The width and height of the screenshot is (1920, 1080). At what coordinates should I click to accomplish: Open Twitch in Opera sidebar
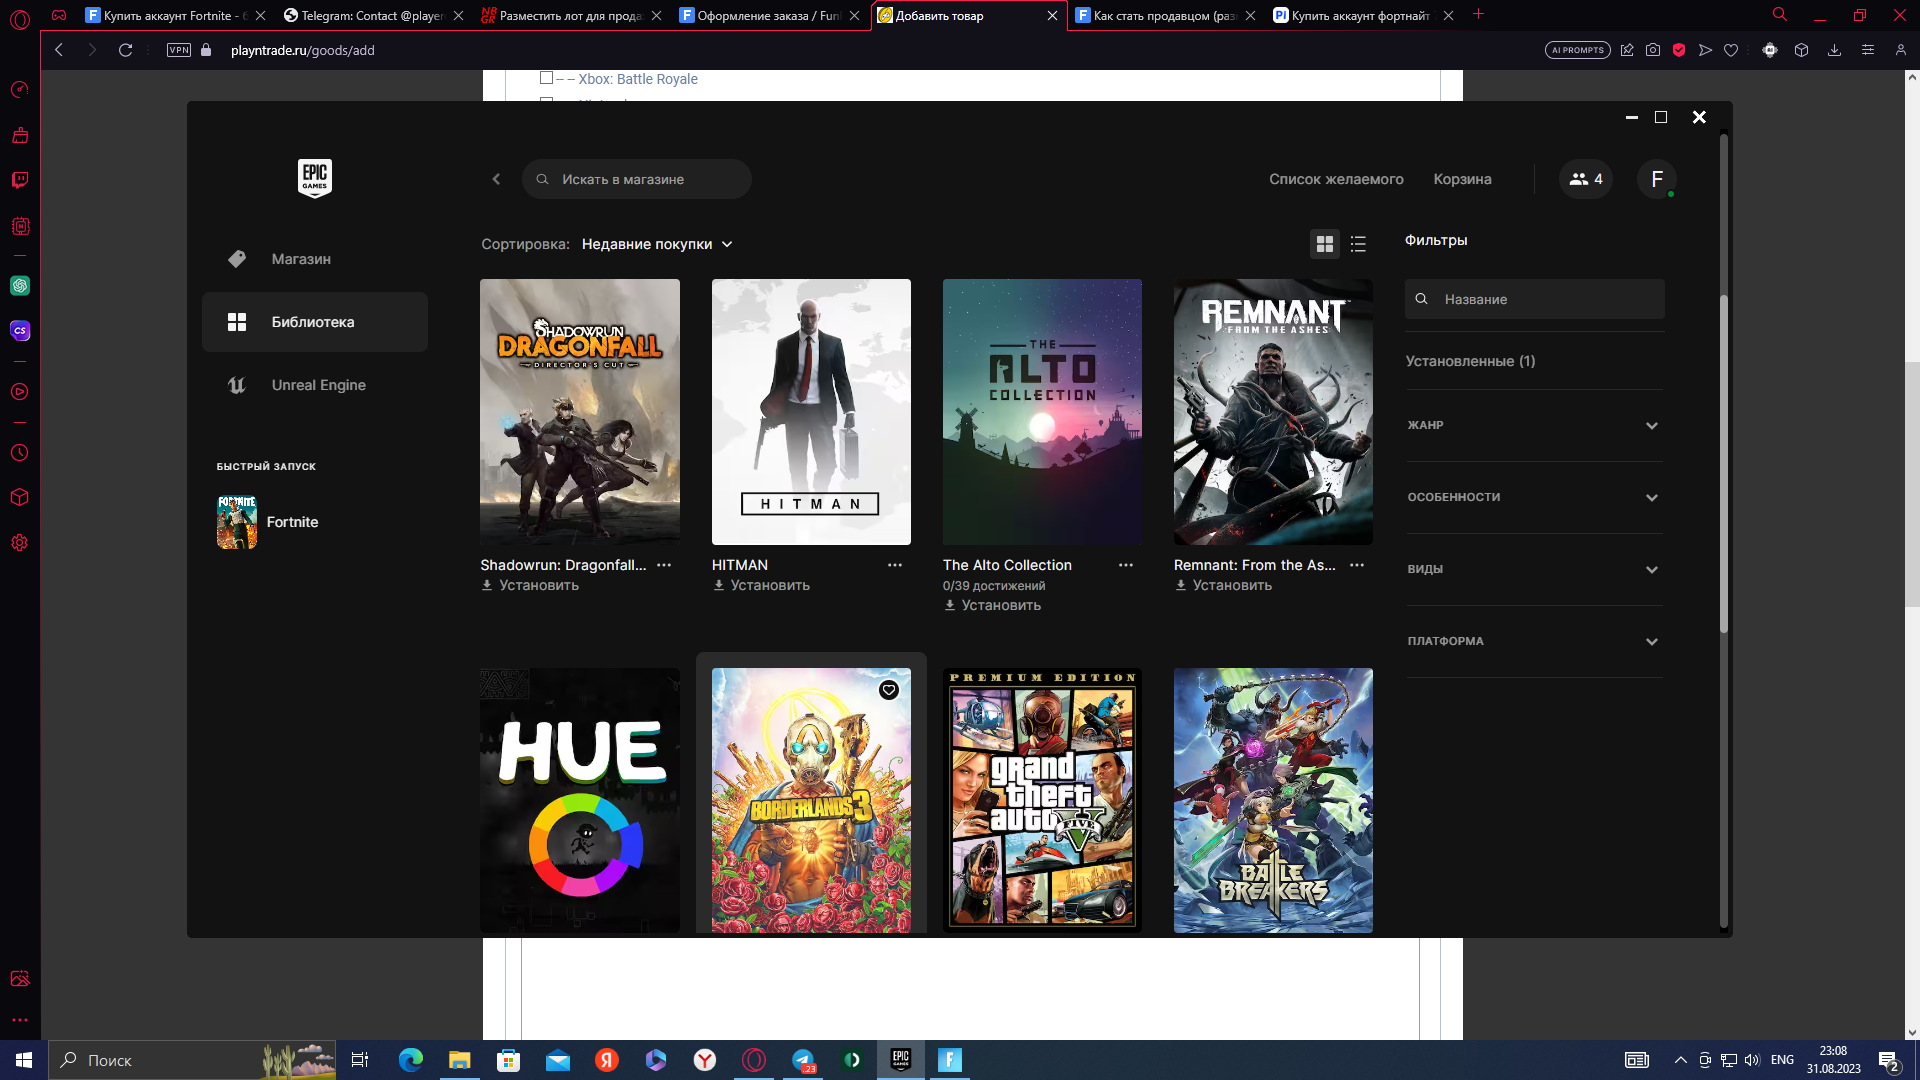pos(20,180)
